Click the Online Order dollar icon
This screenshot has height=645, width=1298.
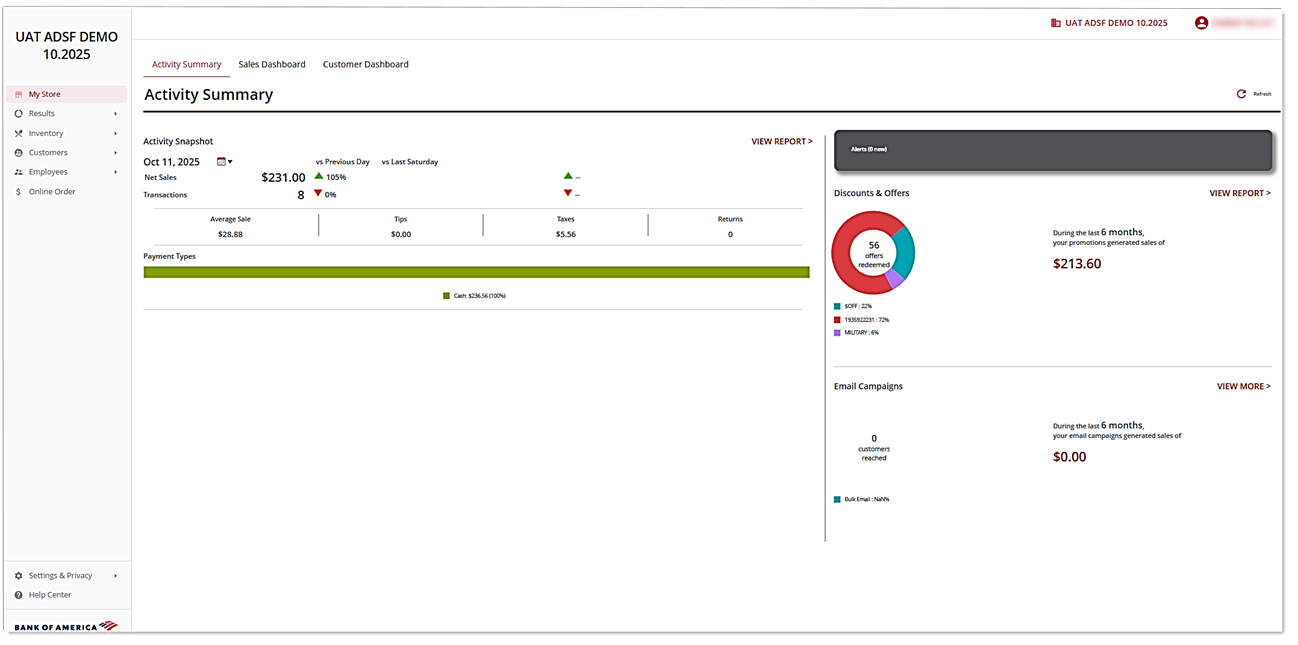click(x=17, y=191)
